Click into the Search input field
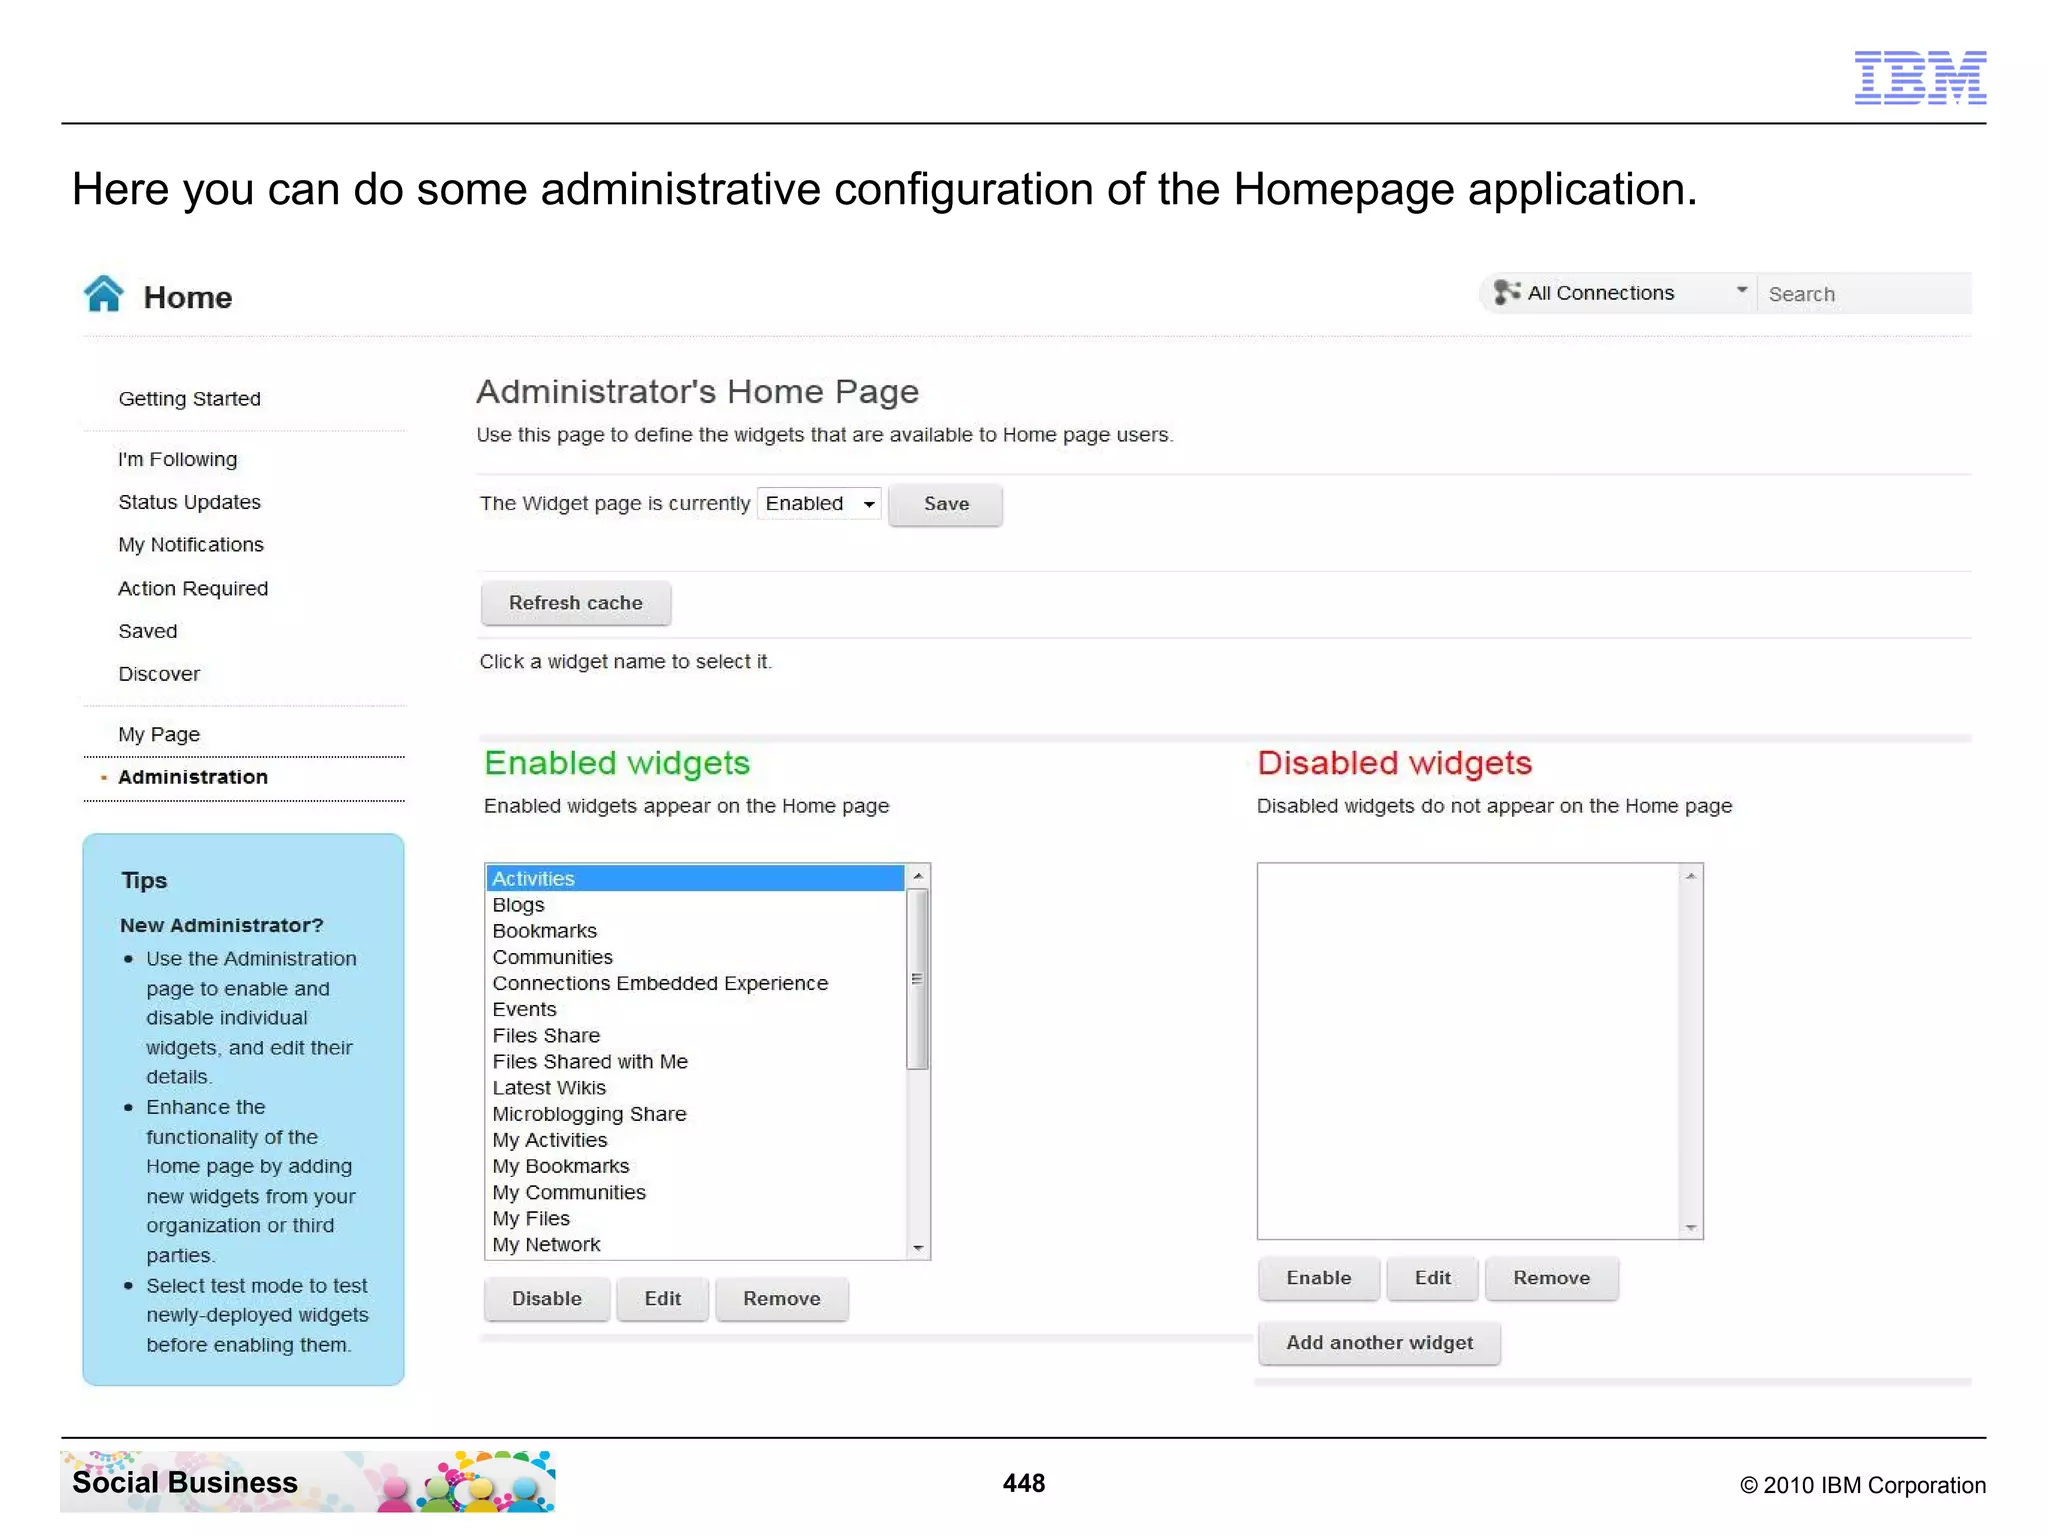 1866,294
